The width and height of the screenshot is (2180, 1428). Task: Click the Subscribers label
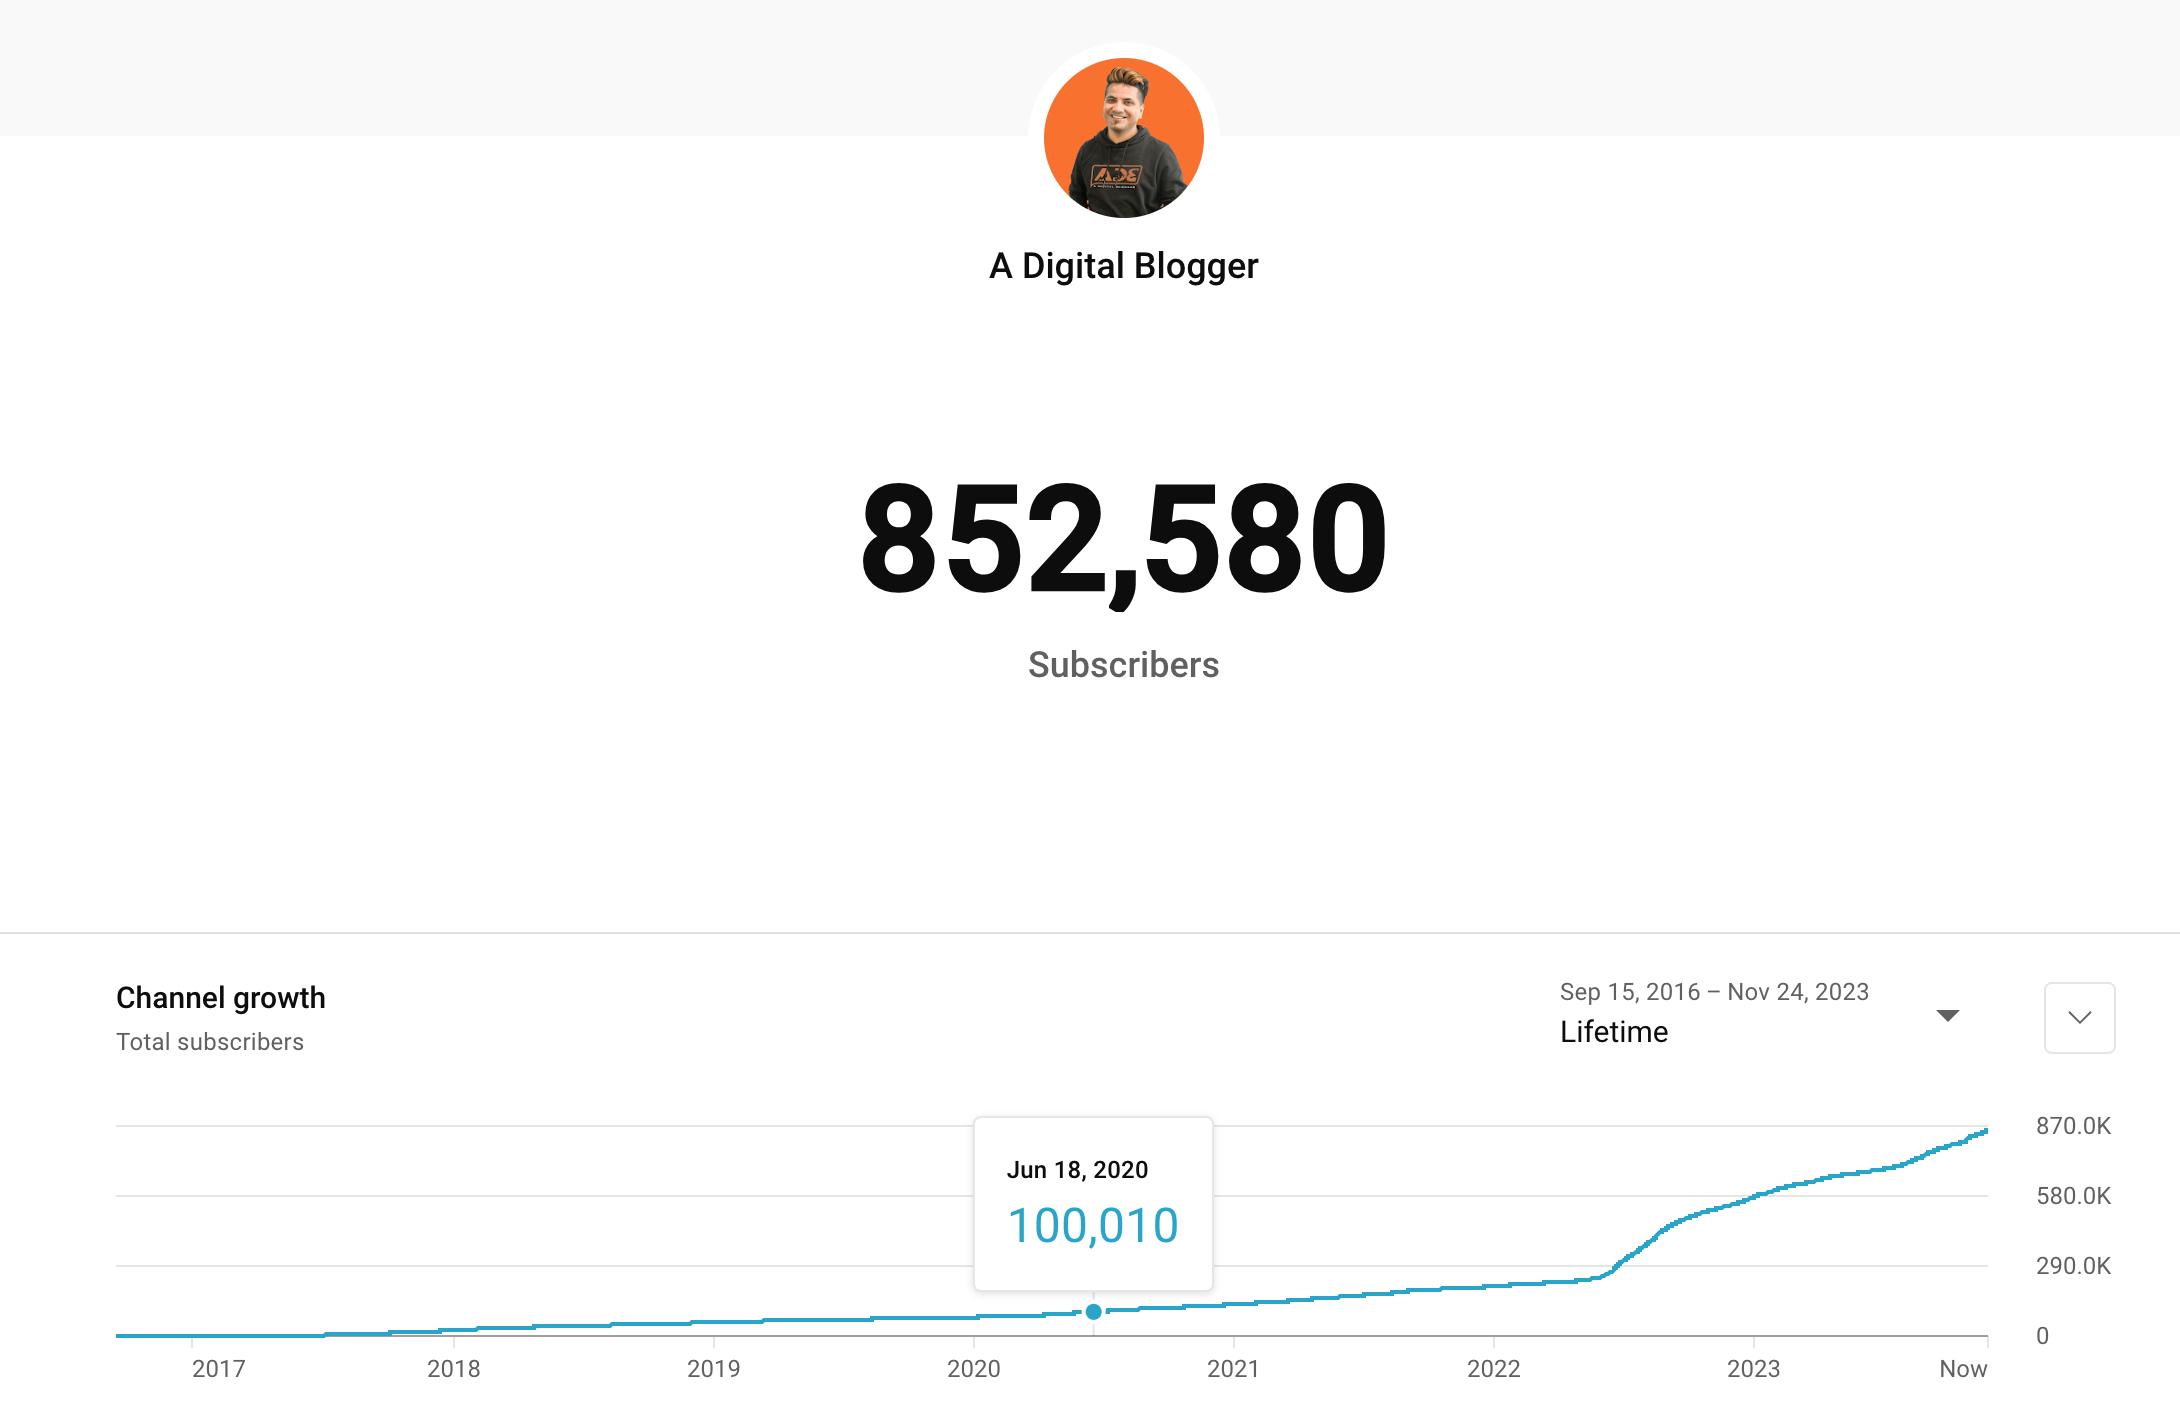coord(1122,664)
